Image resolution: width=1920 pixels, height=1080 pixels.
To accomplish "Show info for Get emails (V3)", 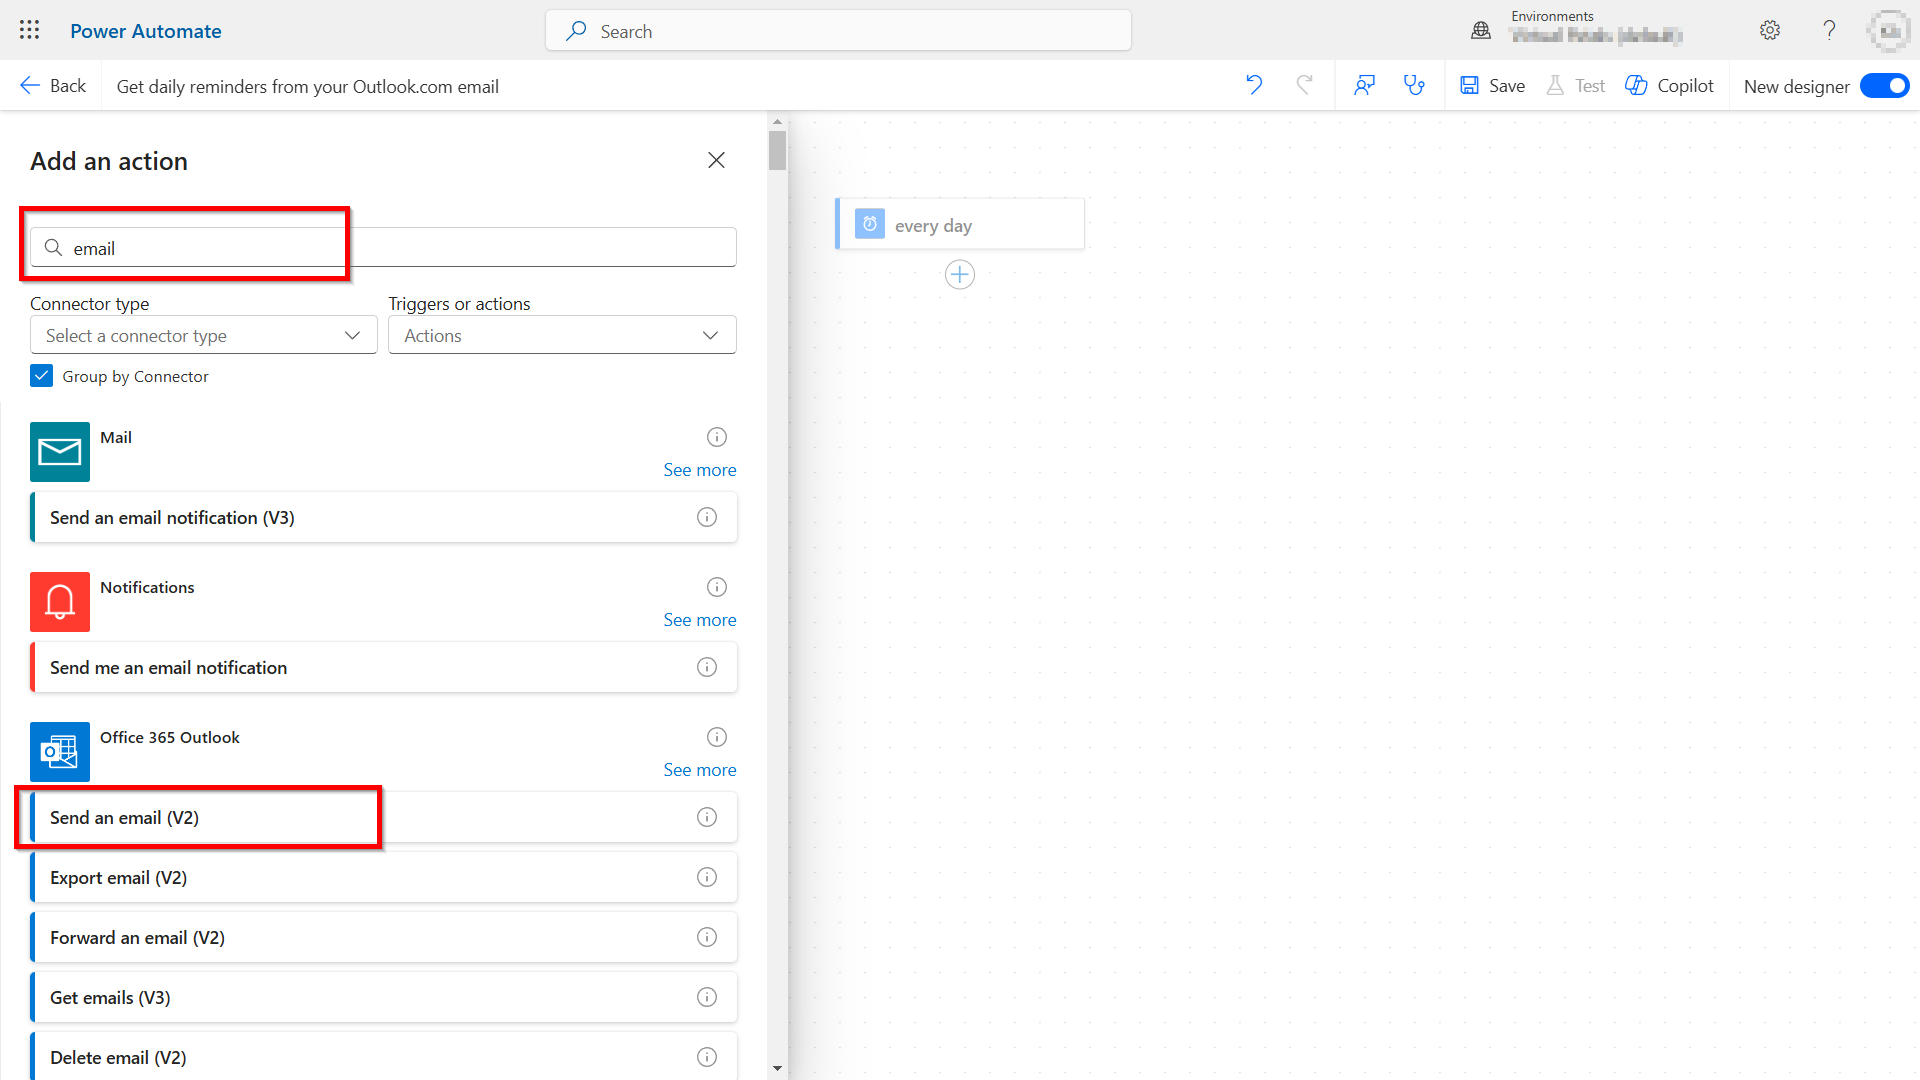I will 707,997.
